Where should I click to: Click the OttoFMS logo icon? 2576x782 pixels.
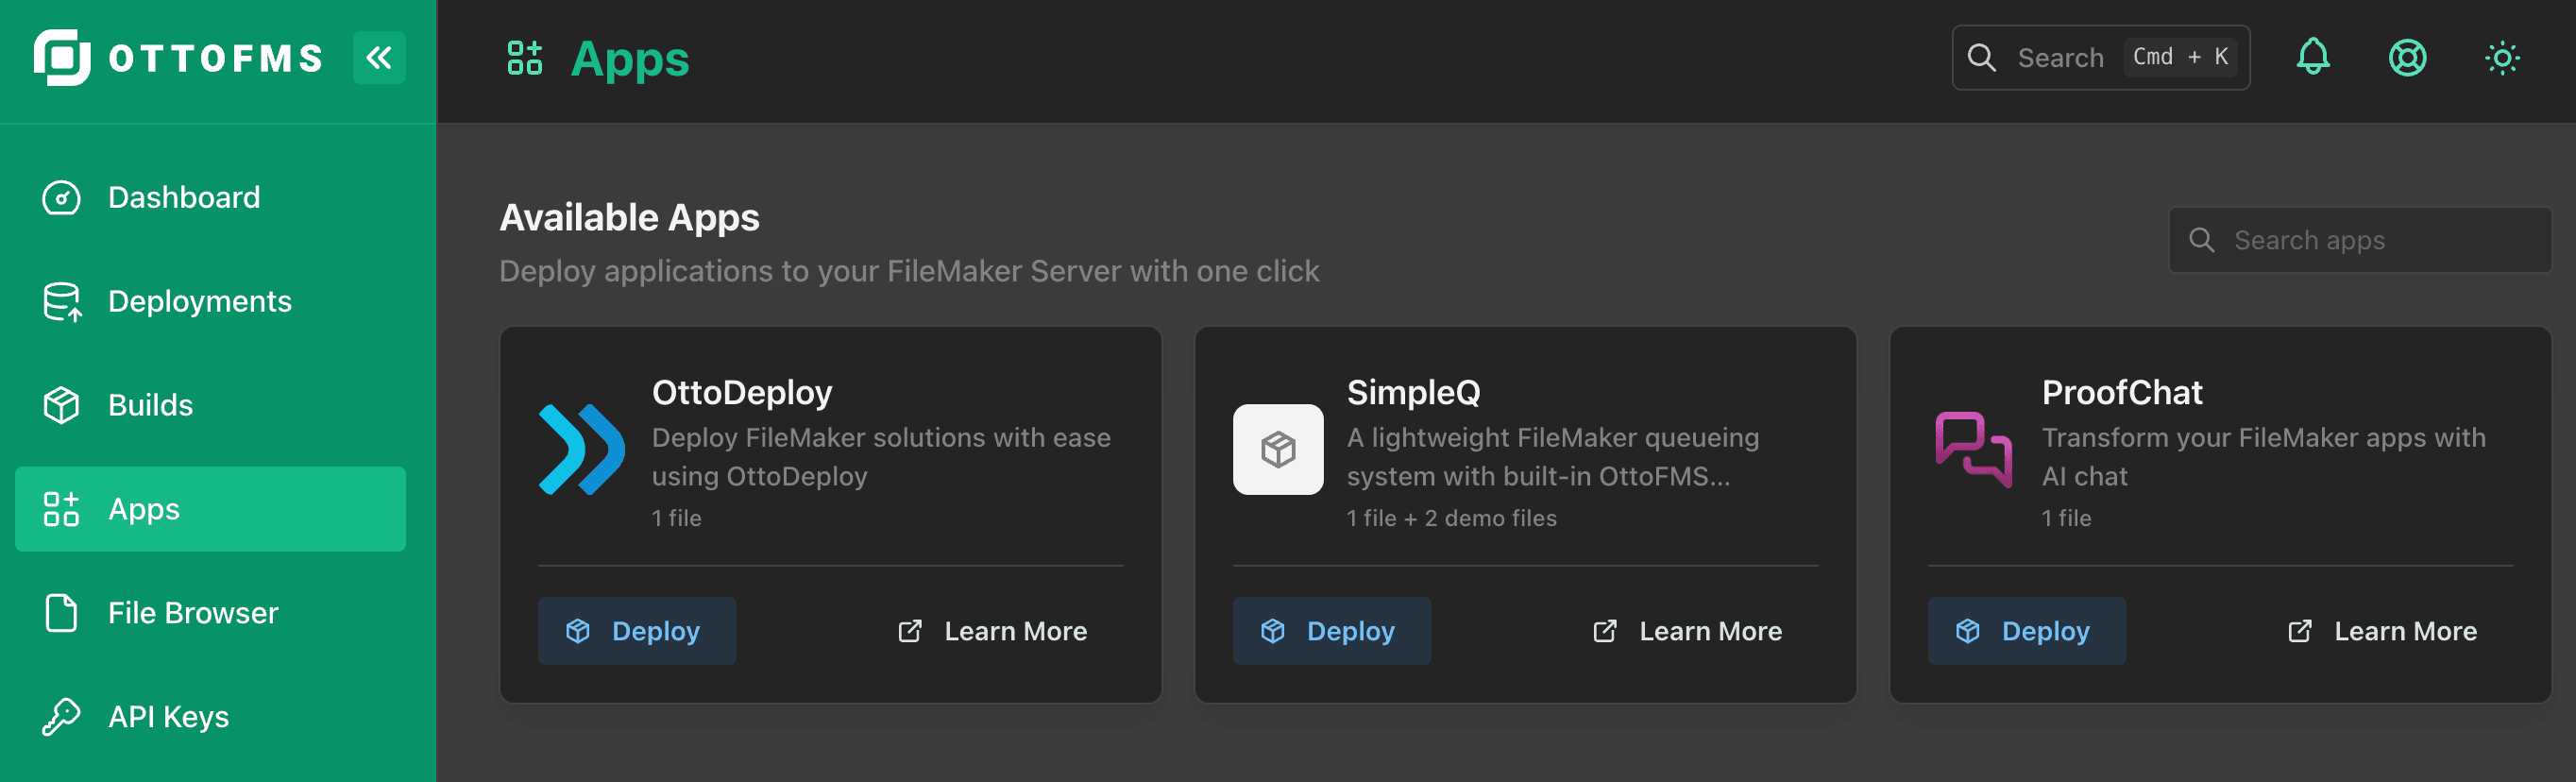[x=62, y=57]
